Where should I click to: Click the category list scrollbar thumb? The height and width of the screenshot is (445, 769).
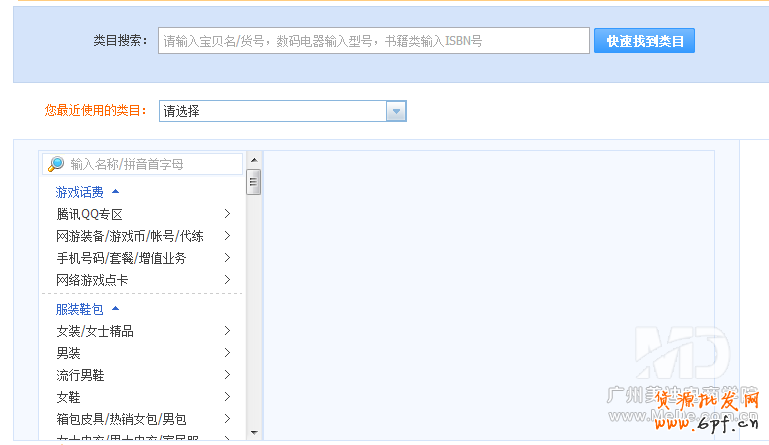[x=254, y=182]
